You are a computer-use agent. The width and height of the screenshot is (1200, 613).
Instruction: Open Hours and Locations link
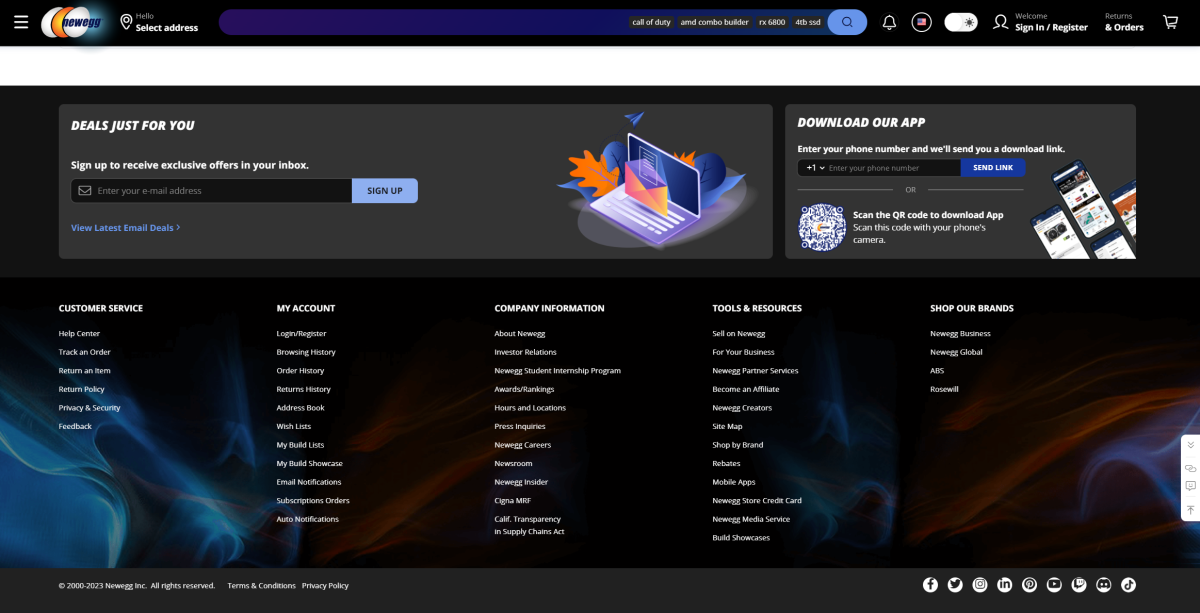point(530,408)
